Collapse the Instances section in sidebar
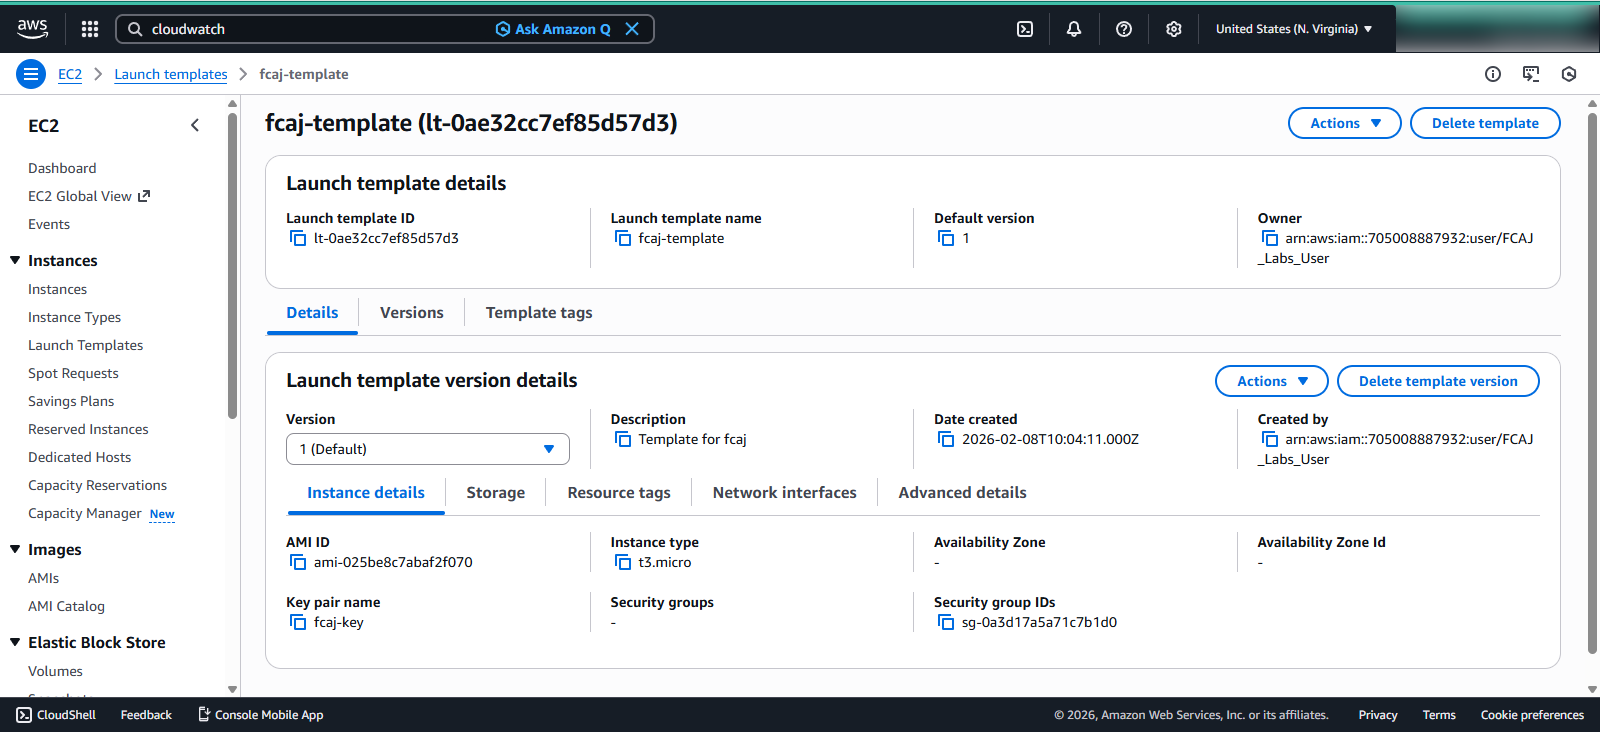Viewport: 1600px width, 732px height. pyautogui.click(x=15, y=260)
